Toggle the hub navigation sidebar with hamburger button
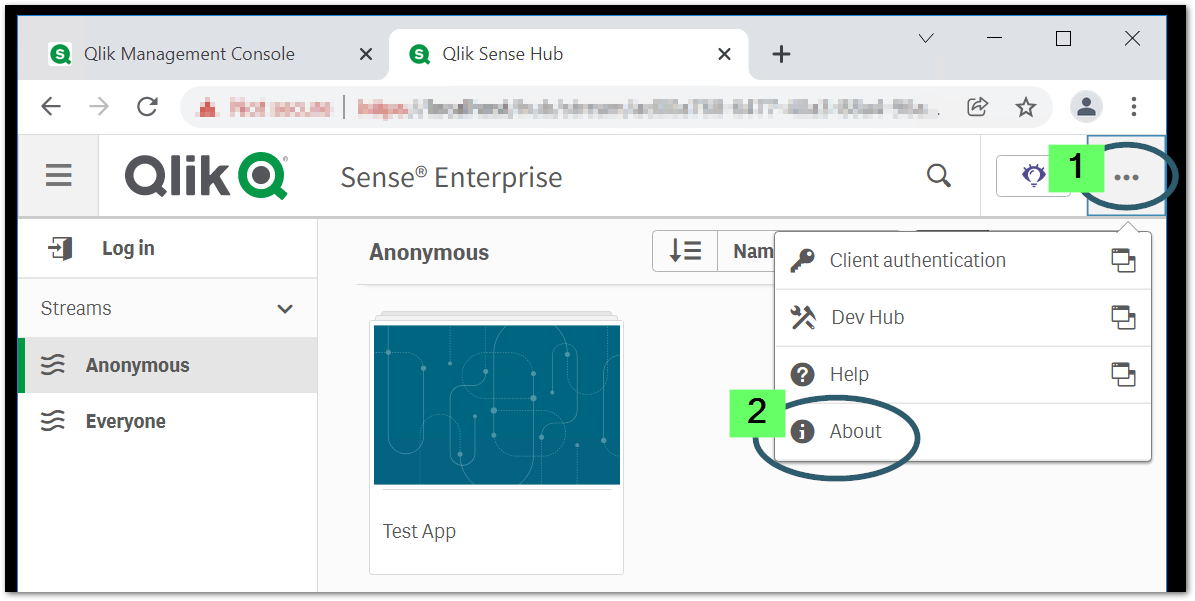This screenshot has height=601, width=1195. [x=58, y=175]
